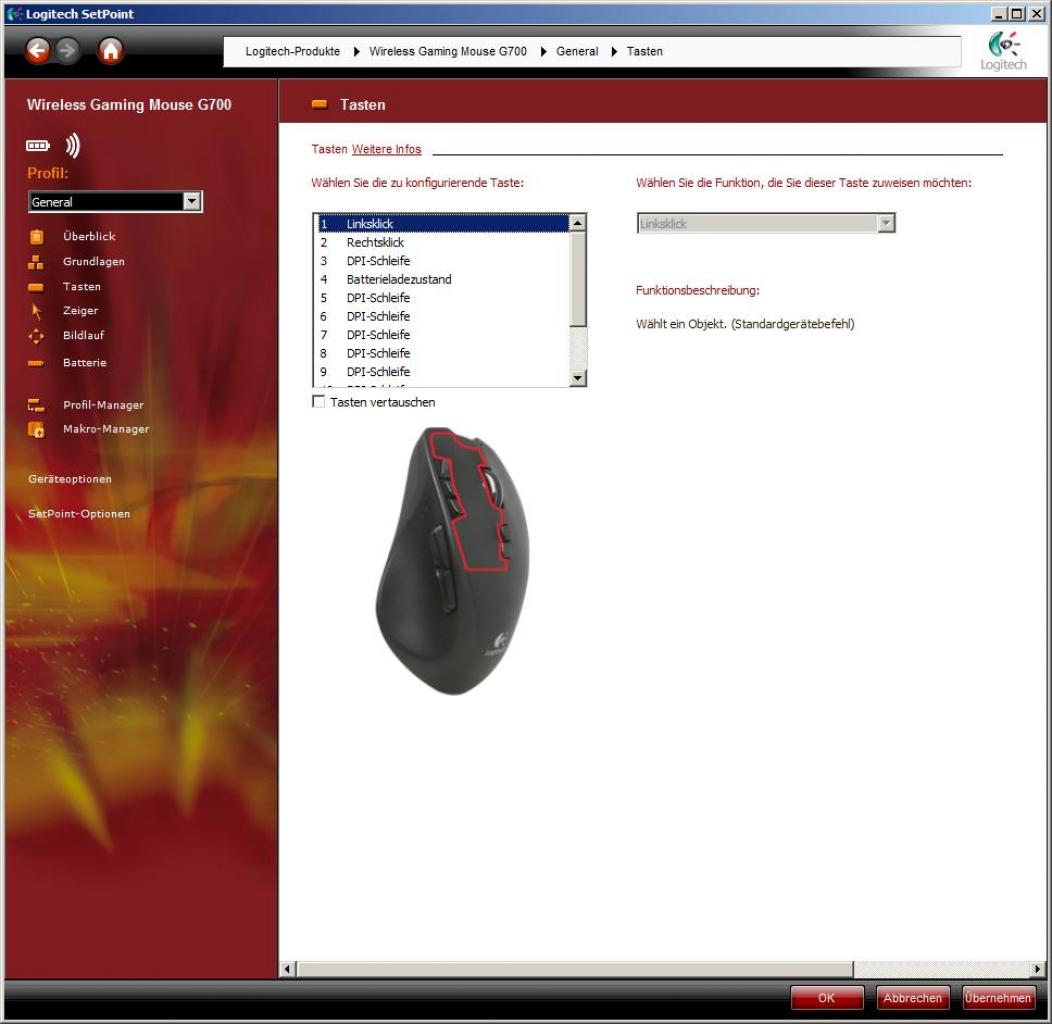The image size is (1052, 1024).
Task: Click Tasten in the breadcrumb
Action: pyautogui.click(x=645, y=51)
